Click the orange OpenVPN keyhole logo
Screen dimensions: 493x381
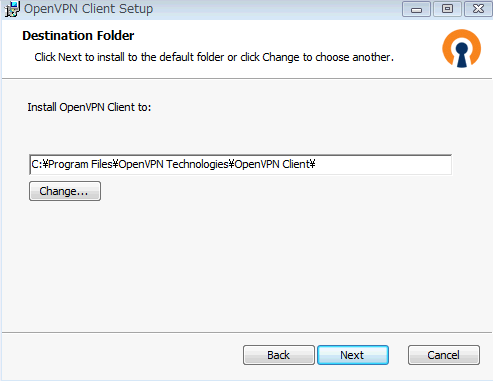tap(462, 48)
